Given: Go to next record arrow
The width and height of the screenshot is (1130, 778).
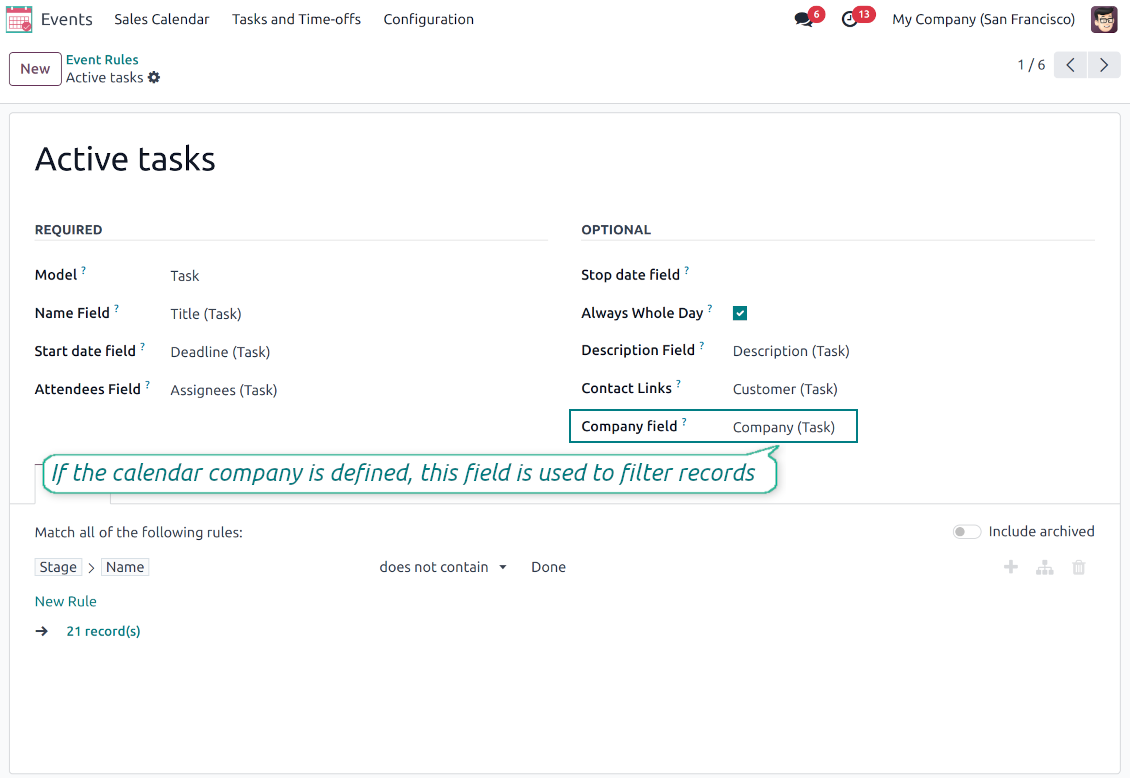Looking at the screenshot, I should pos(1104,65).
